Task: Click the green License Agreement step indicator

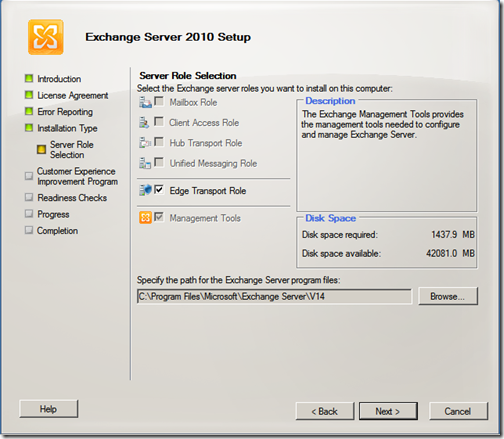Action: [29, 95]
